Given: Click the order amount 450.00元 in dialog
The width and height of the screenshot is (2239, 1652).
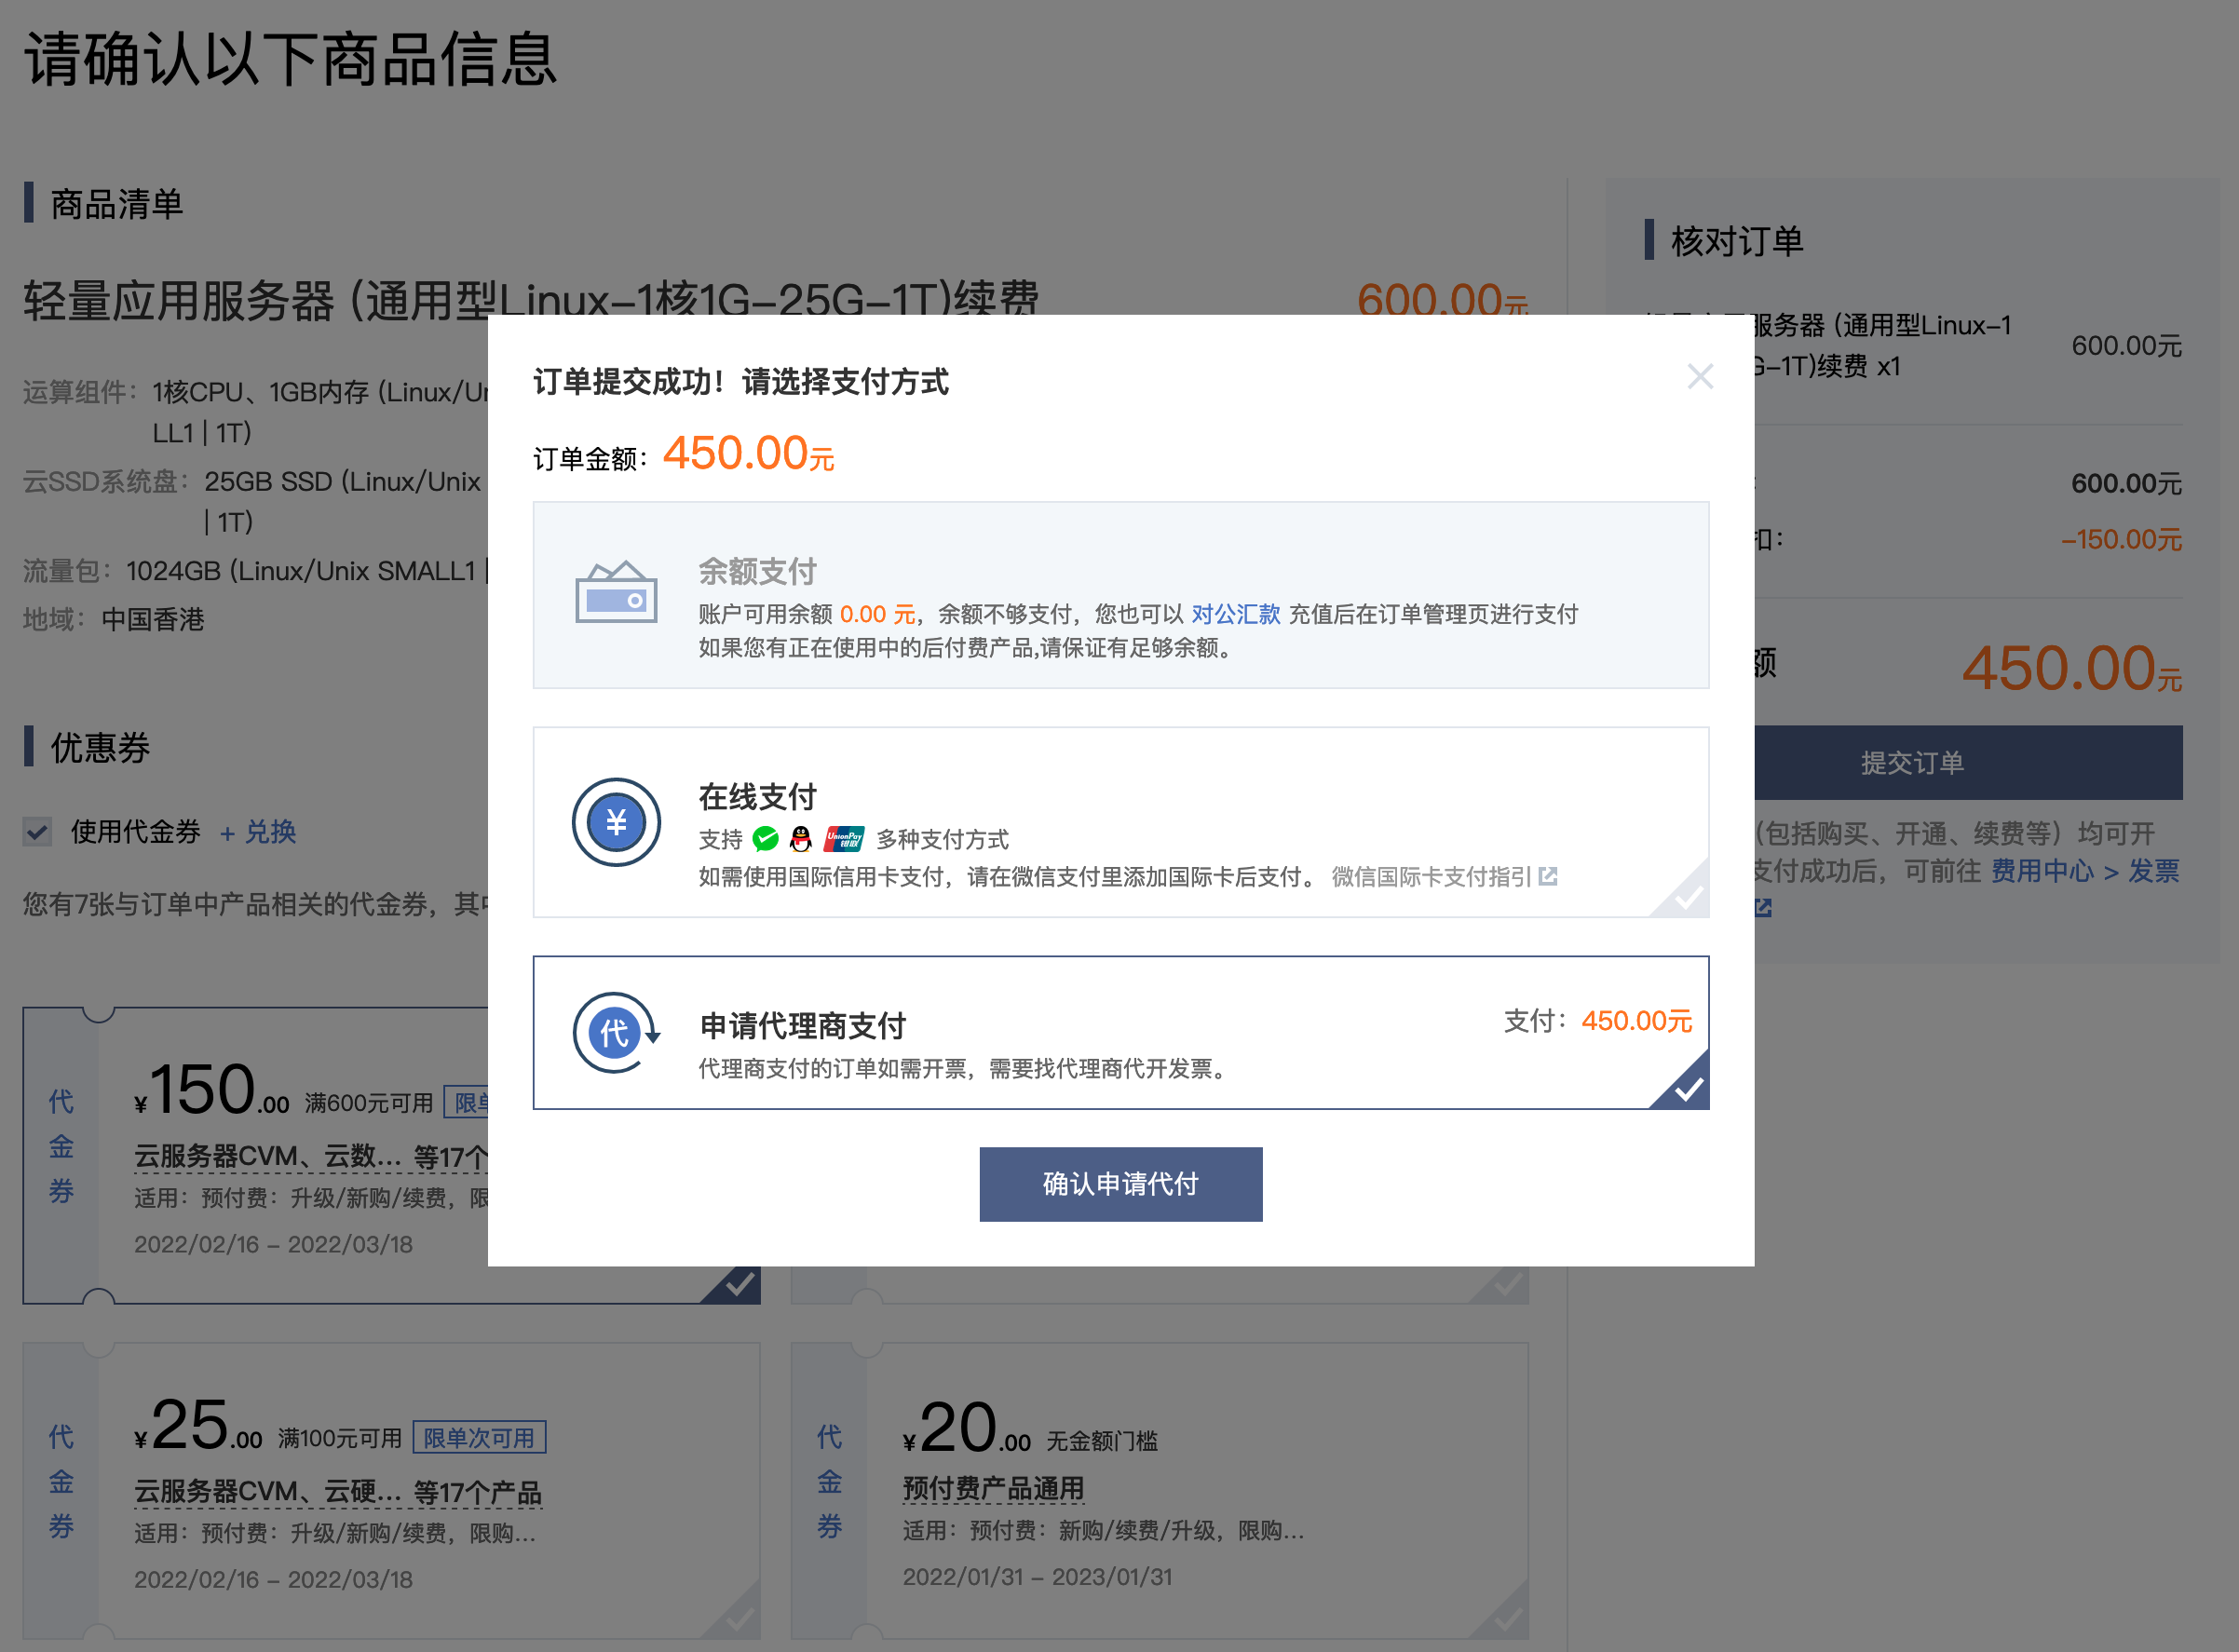Looking at the screenshot, I should [x=748, y=453].
